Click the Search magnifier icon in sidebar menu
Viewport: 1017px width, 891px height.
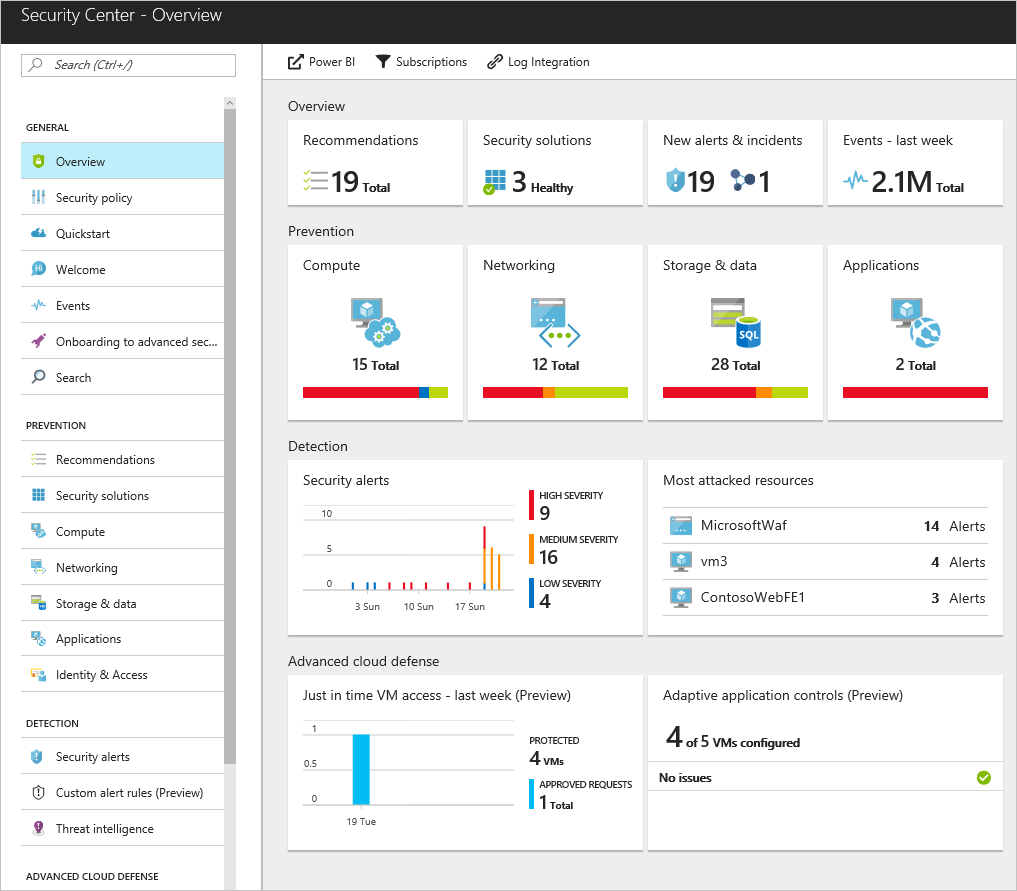38,376
